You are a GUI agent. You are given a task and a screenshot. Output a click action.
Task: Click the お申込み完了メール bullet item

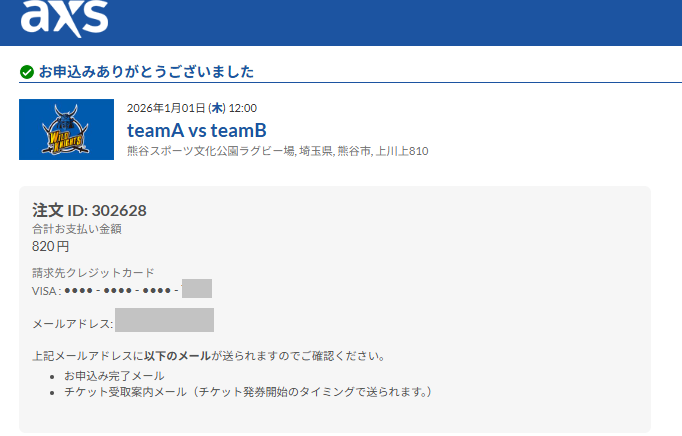[114, 376]
